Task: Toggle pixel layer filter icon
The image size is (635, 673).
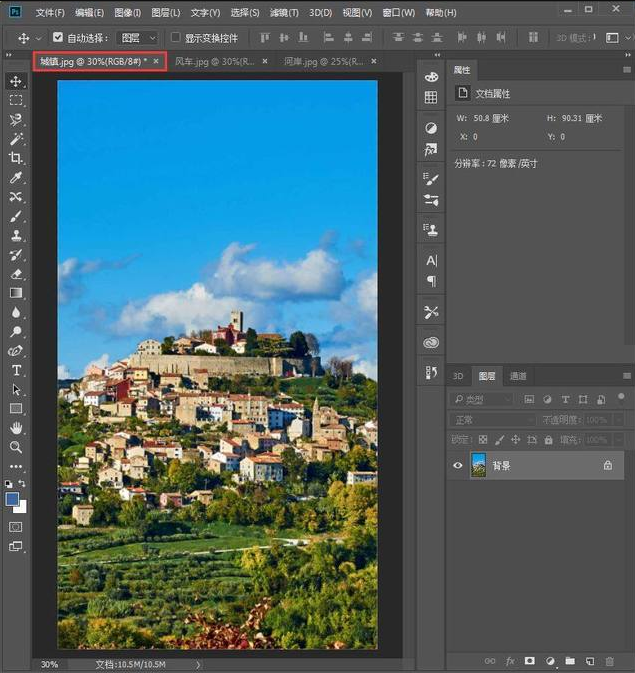Action: [529, 400]
